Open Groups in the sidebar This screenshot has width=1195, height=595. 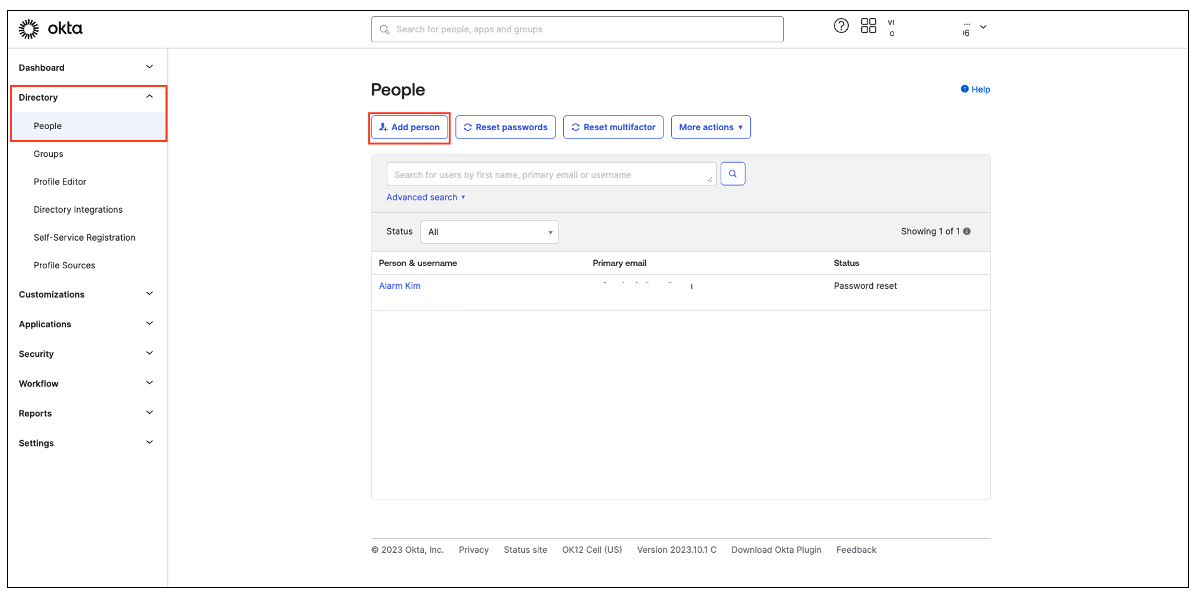[x=49, y=154]
